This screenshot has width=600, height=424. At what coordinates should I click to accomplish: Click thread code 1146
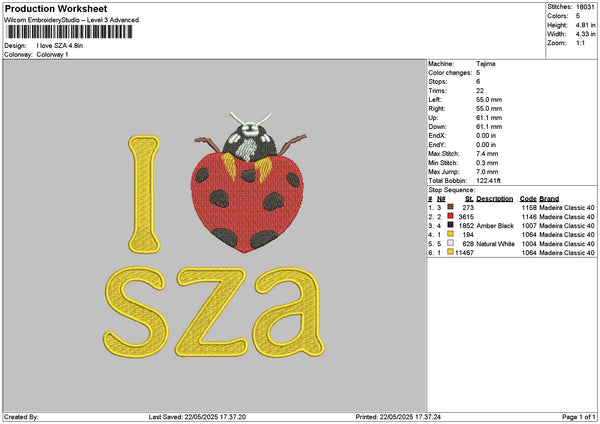(529, 217)
